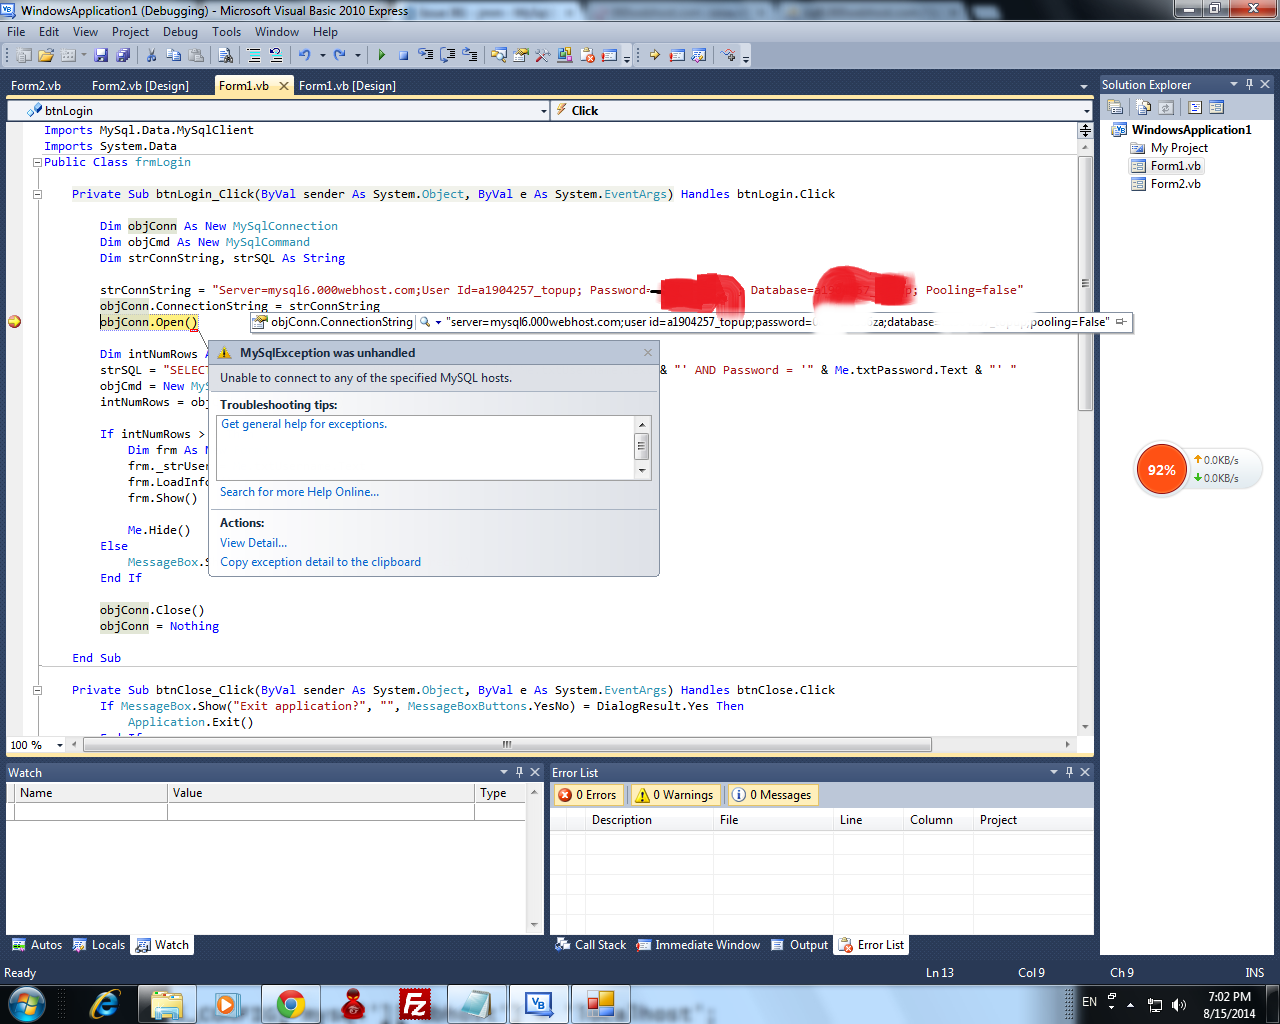This screenshot has height=1024, width=1280.
Task: Continue debugging with the green play icon
Action: click(x=382, y=55)
